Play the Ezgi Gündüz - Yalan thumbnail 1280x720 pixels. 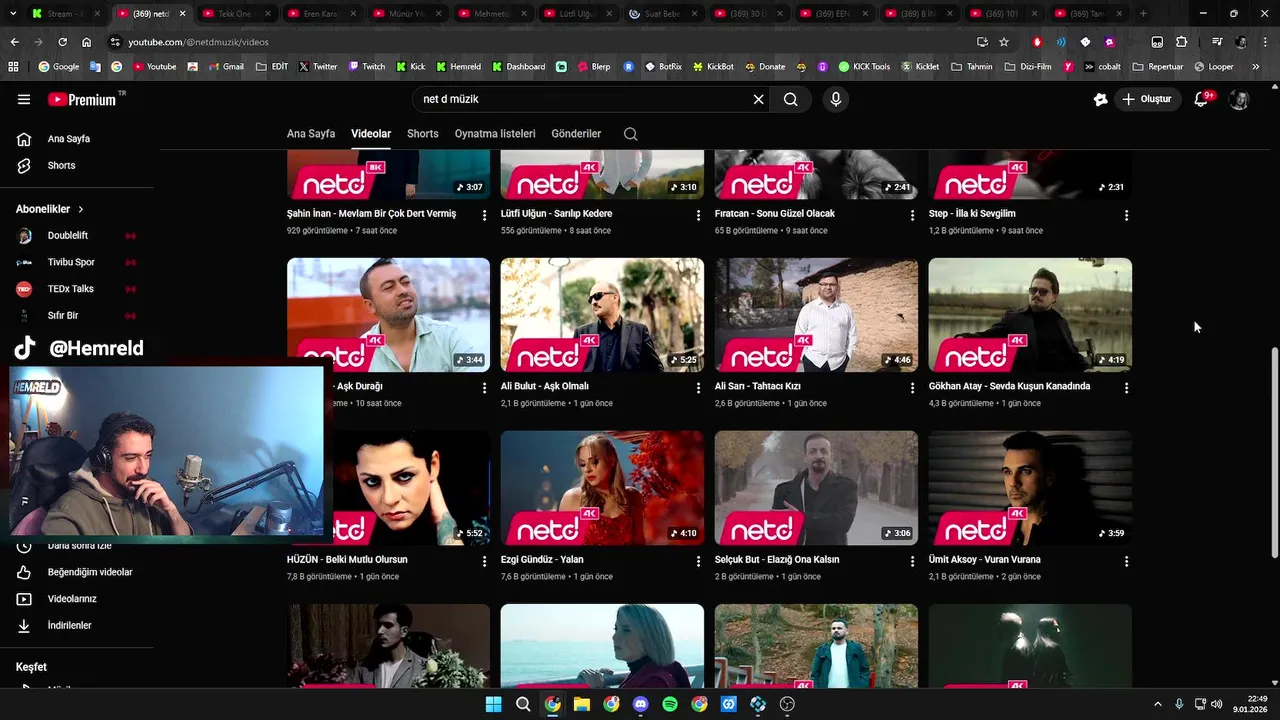pyautogui.click(x=602, y=487)
